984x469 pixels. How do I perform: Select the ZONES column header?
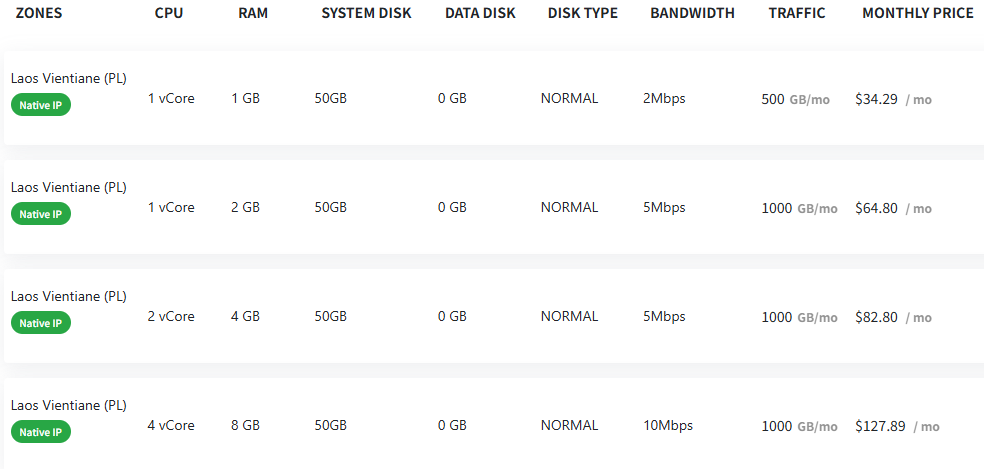tap(39, 13)
